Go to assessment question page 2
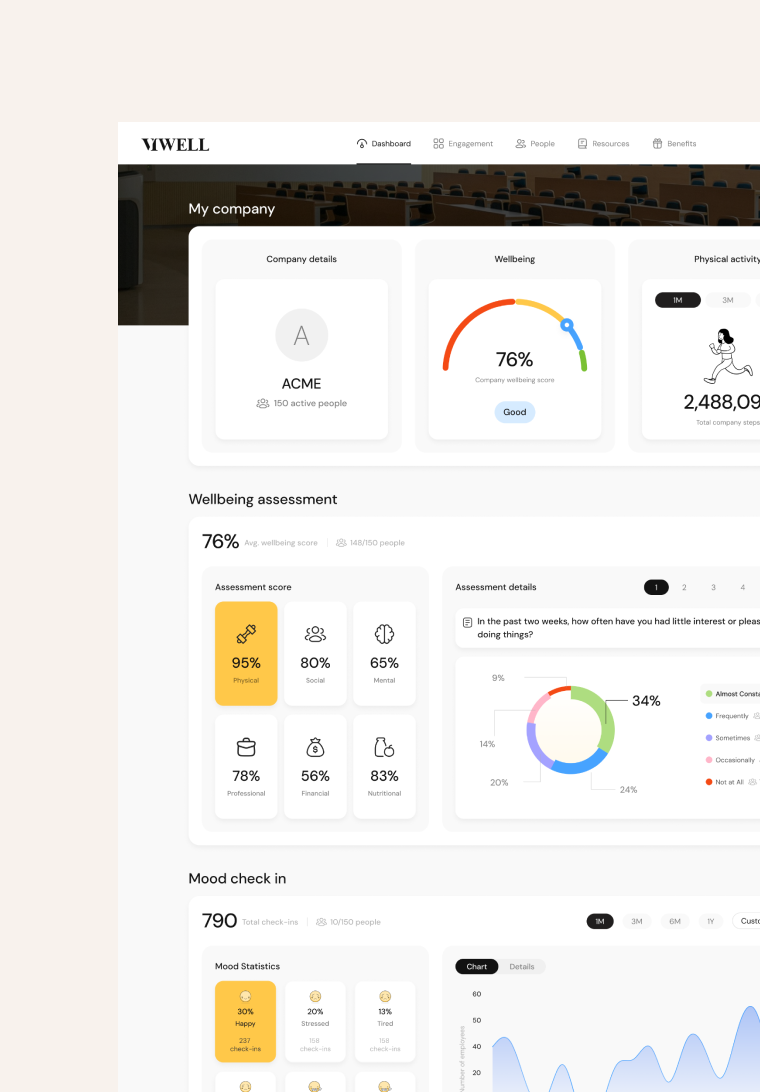Screen dimensions: 760x1092 pyautogui.click(x=684, y=587)
